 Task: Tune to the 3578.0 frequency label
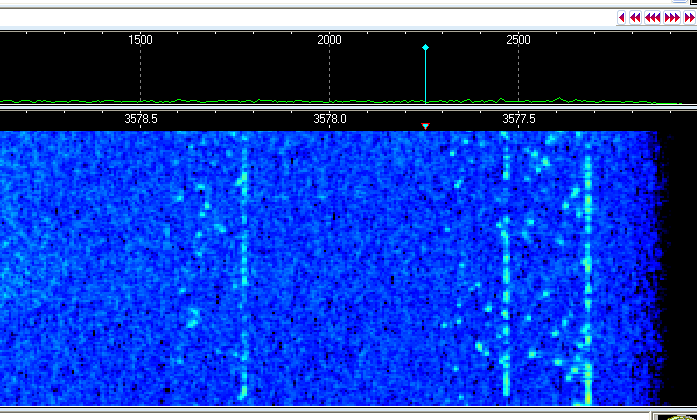pos(329,118)
